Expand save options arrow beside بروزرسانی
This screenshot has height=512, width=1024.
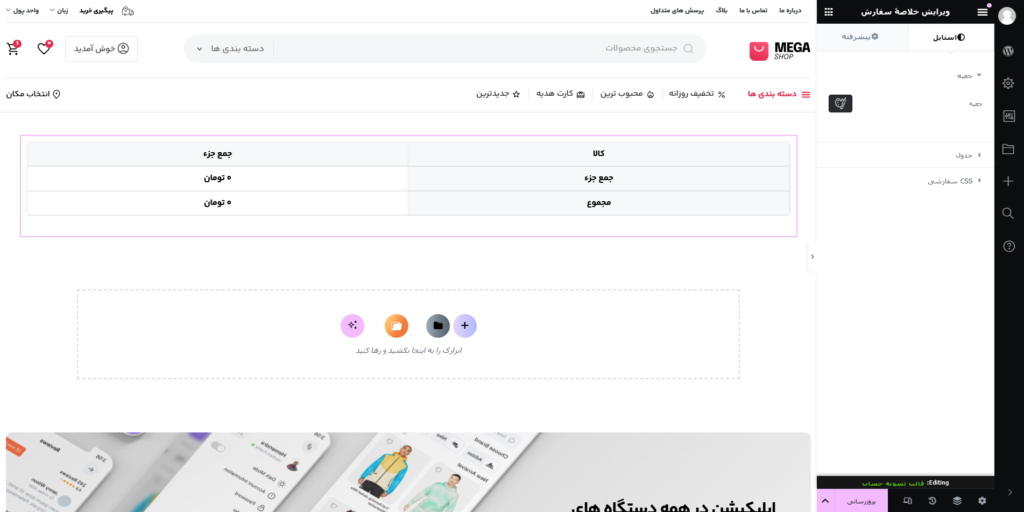[825, 500]
